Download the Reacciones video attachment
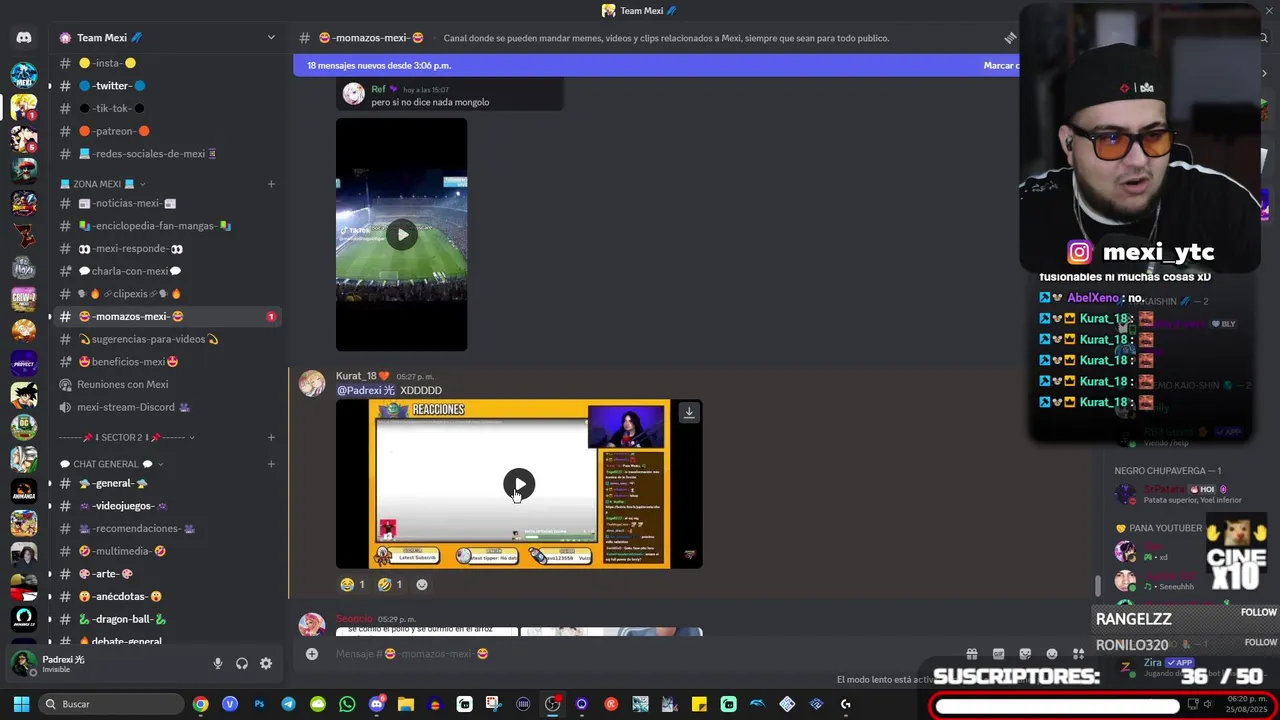 click(x=689, y=412)
